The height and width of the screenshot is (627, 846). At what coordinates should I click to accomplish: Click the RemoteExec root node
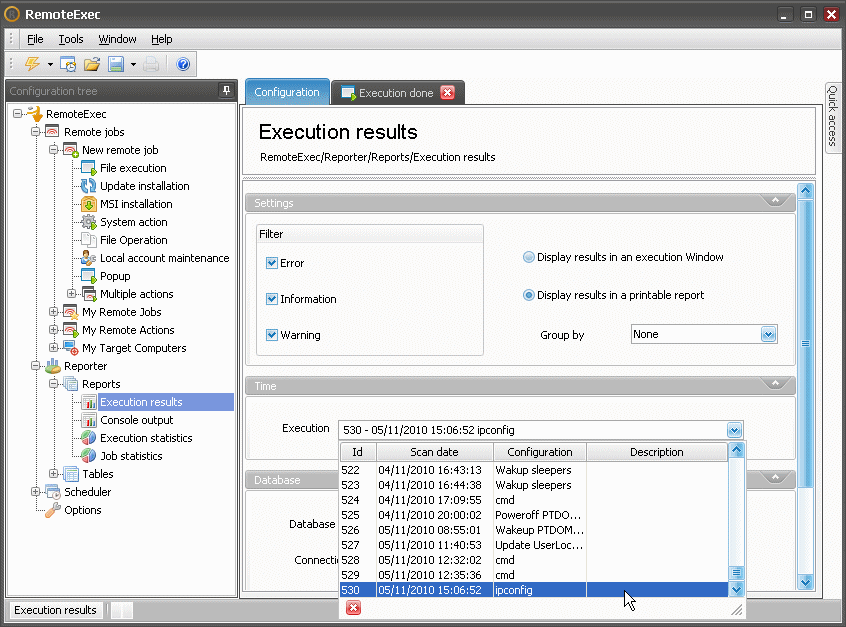(x=76, y=114)
